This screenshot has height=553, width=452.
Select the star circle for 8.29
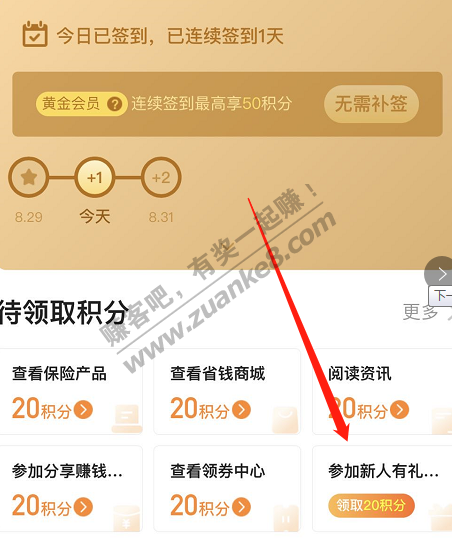[x=29, y=177]
